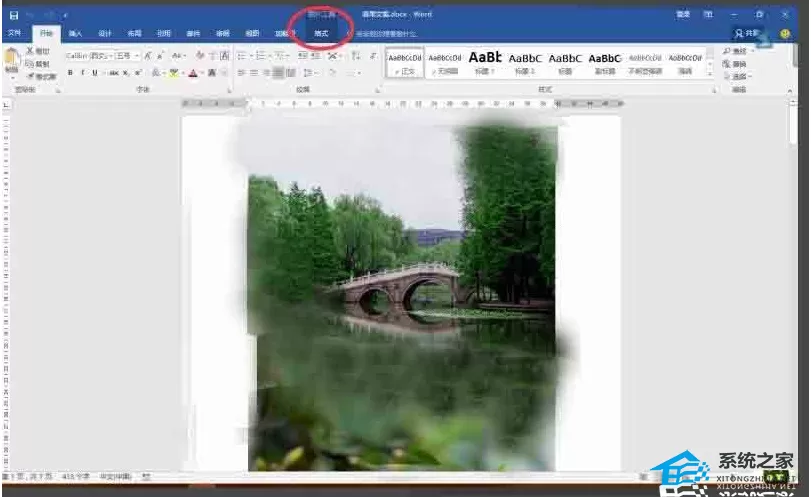Click the feedback smiley face icon
Image resolution: width=811 pixels, height=497 pixels.
pos(785,34)
